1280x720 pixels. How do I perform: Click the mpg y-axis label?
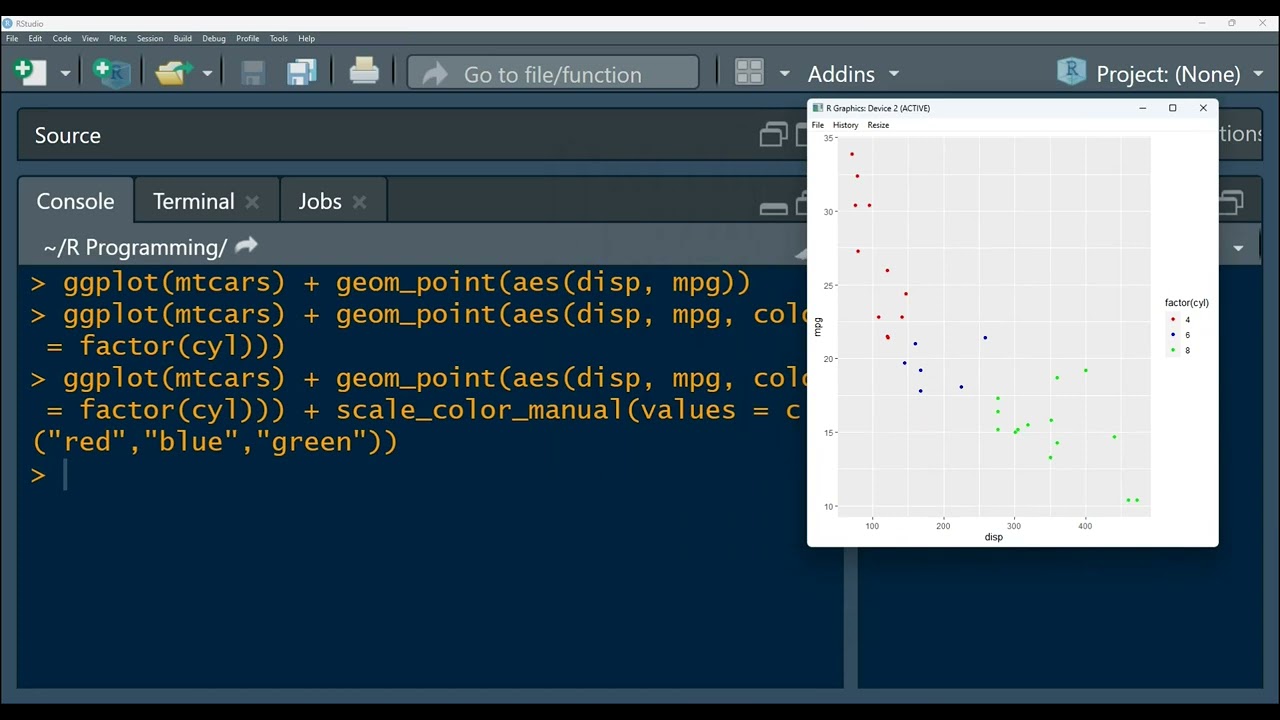[x=817, y=326]
